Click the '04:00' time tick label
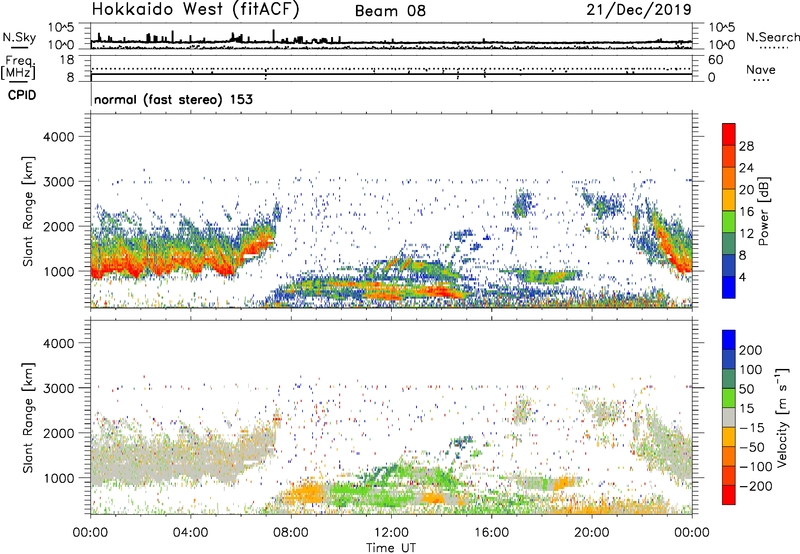Screen dimensions: 800x554 click(x=190, y=533)
